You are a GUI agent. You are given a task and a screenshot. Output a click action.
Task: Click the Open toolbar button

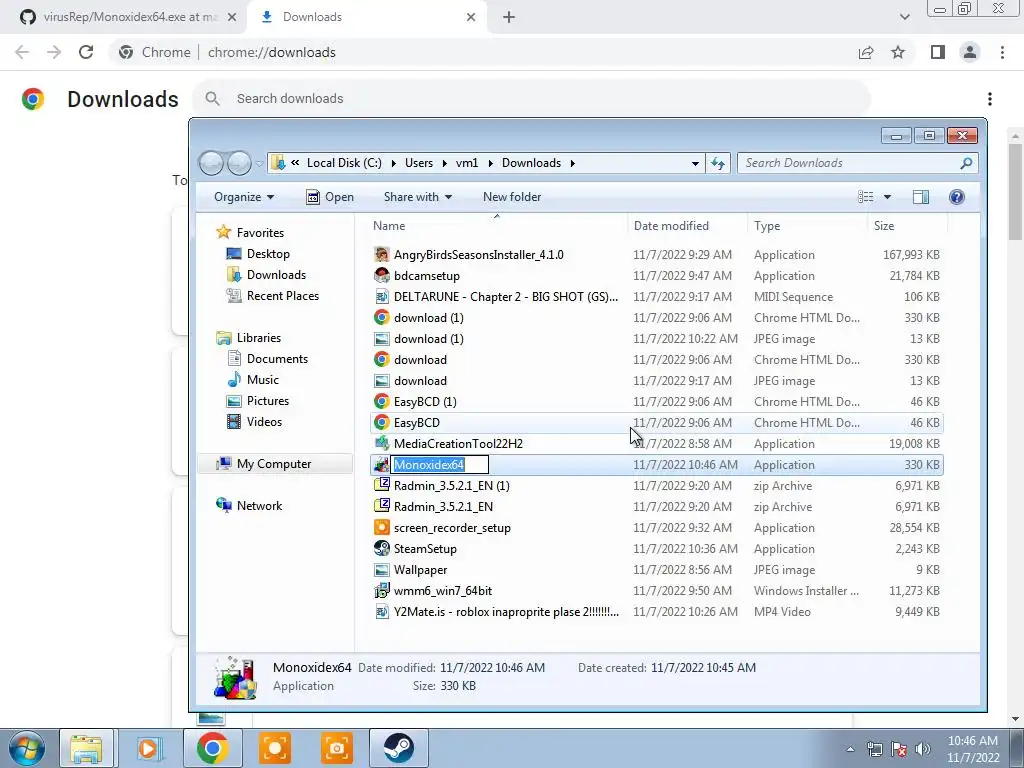coord(330,197)
